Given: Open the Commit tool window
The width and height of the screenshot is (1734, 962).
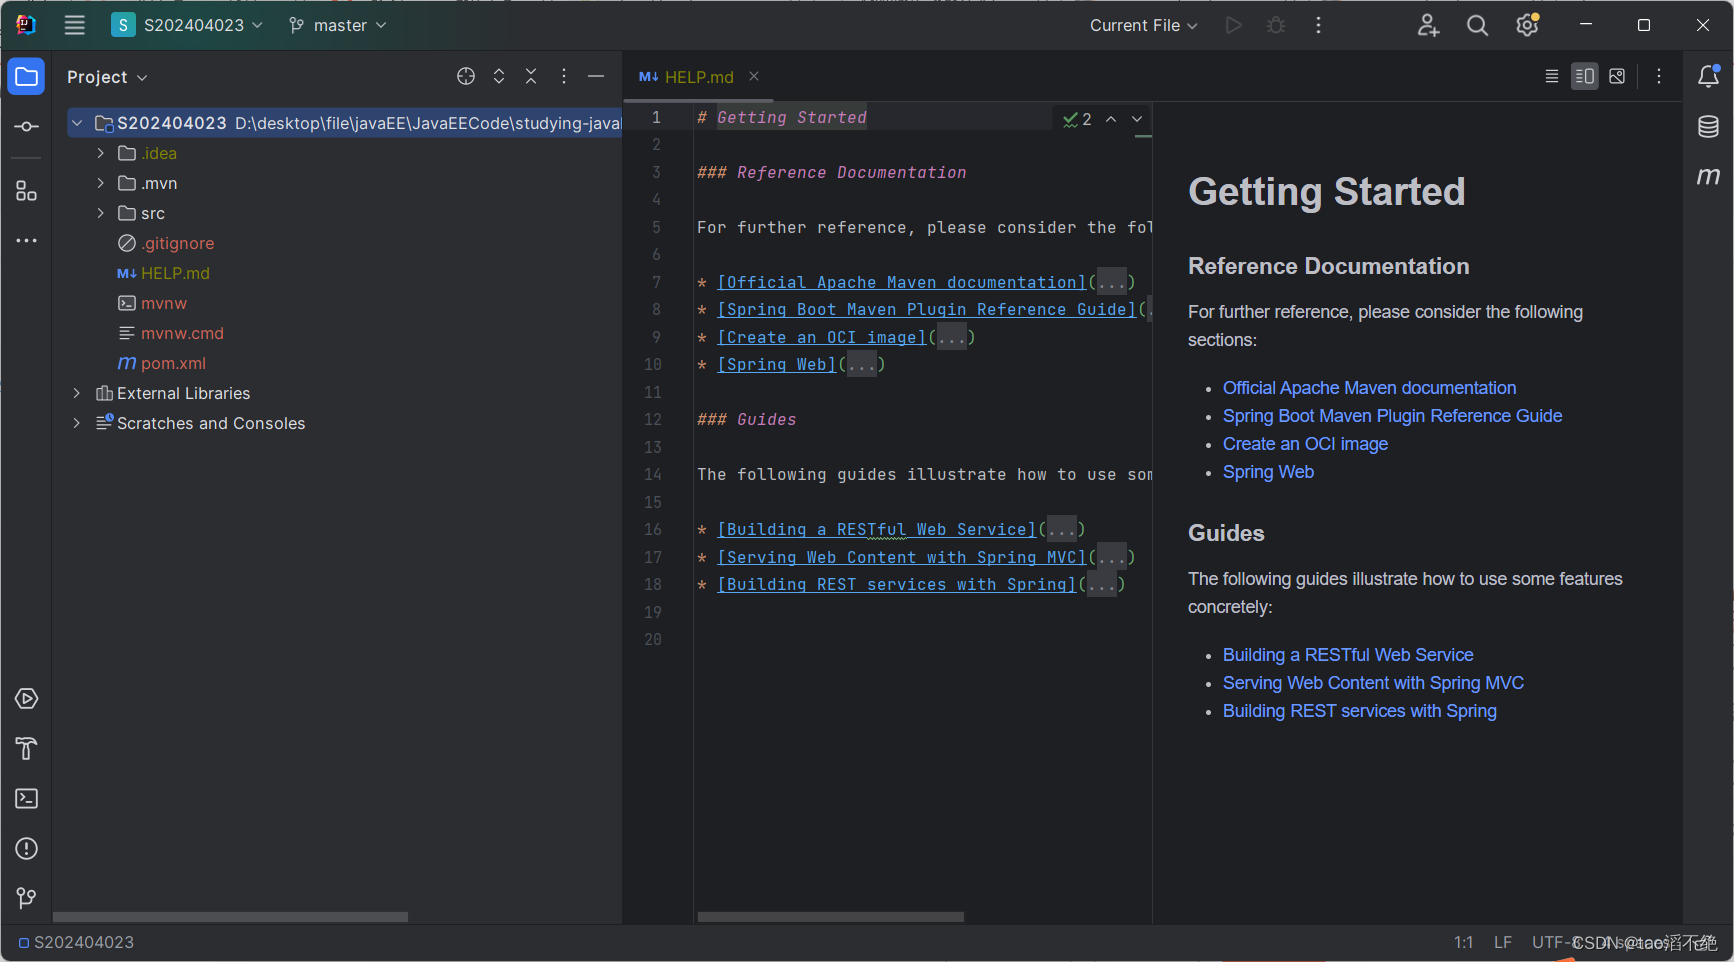Looking at the screenshot, I should tap(27, 127).
